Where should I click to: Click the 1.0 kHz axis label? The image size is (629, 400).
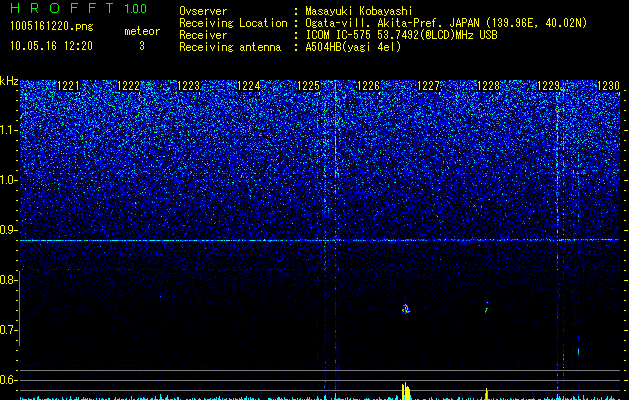pos(8,180)
